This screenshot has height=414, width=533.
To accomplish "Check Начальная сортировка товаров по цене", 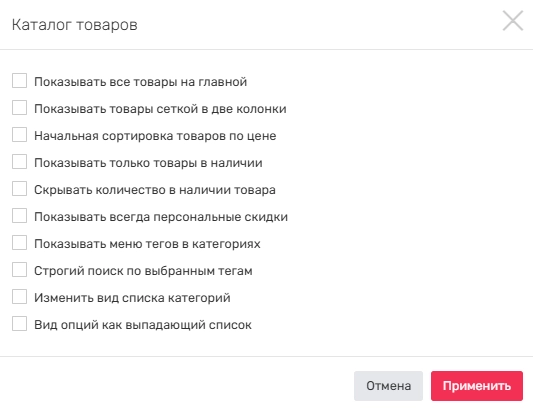I will [x=19, y=135].
